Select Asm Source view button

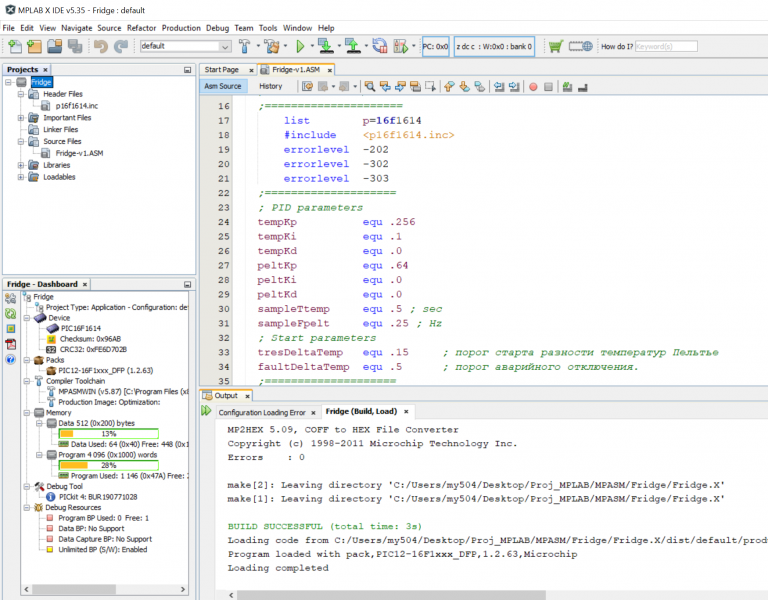pos(222,86)
